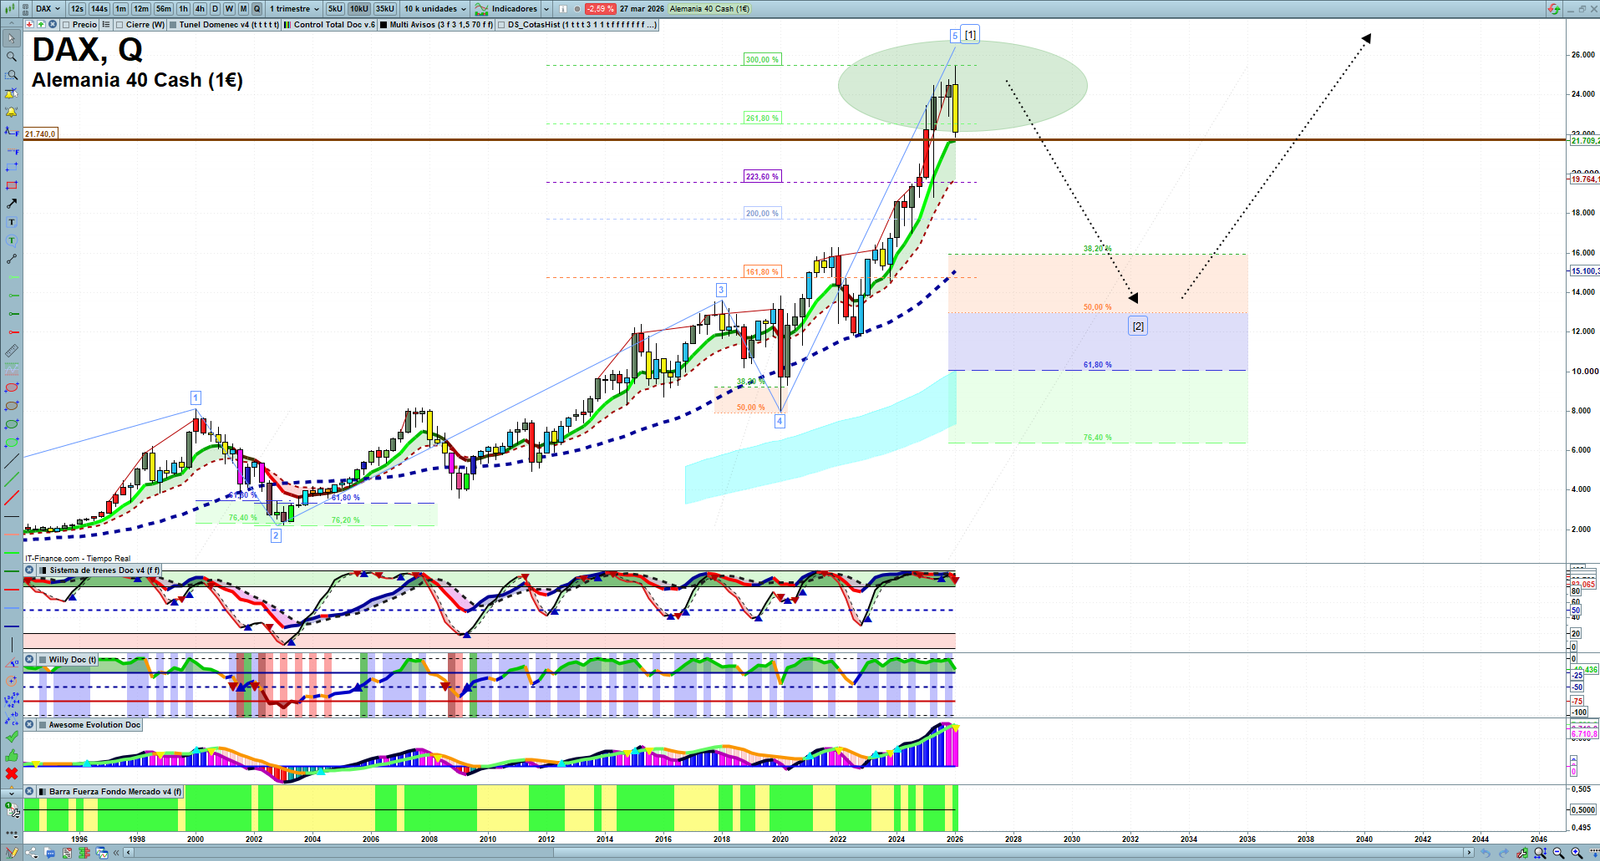Toggle the Cierre (W) checkbox

coord(120,25)
